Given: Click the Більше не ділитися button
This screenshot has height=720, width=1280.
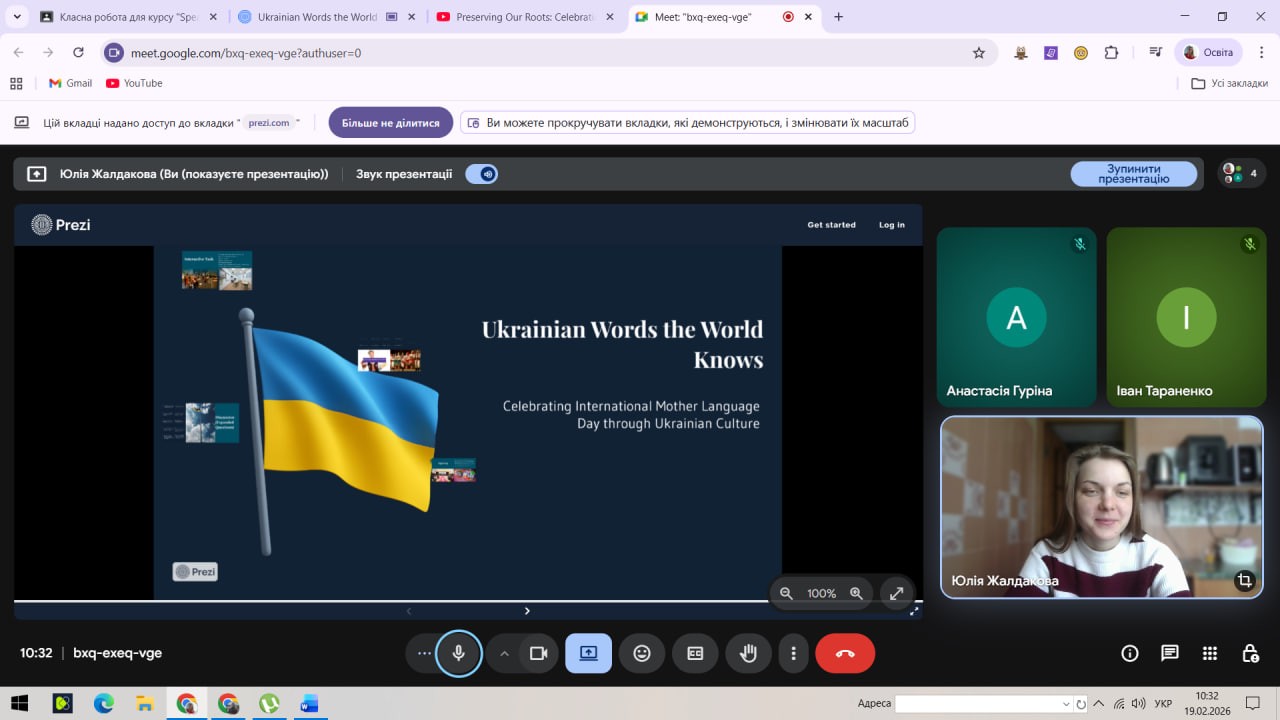Looking at the screenshot, I should click(390, 123).
